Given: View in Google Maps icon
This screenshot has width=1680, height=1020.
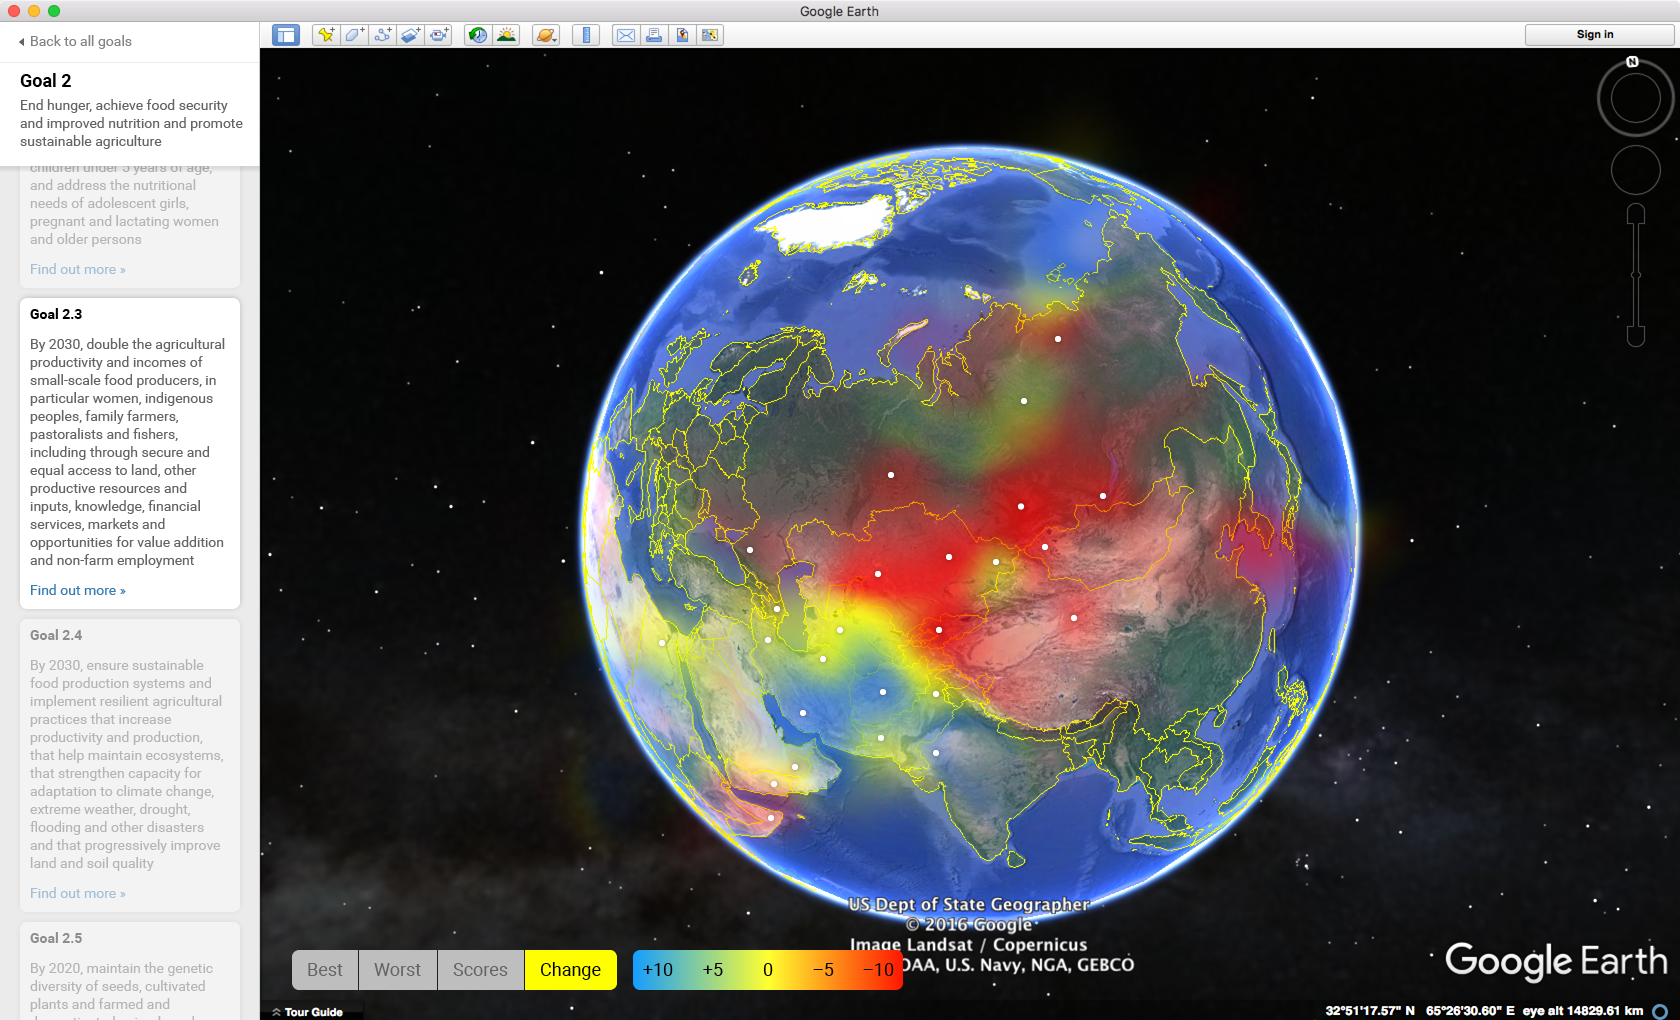Looking at the screenshot, I should click(710, 35).
